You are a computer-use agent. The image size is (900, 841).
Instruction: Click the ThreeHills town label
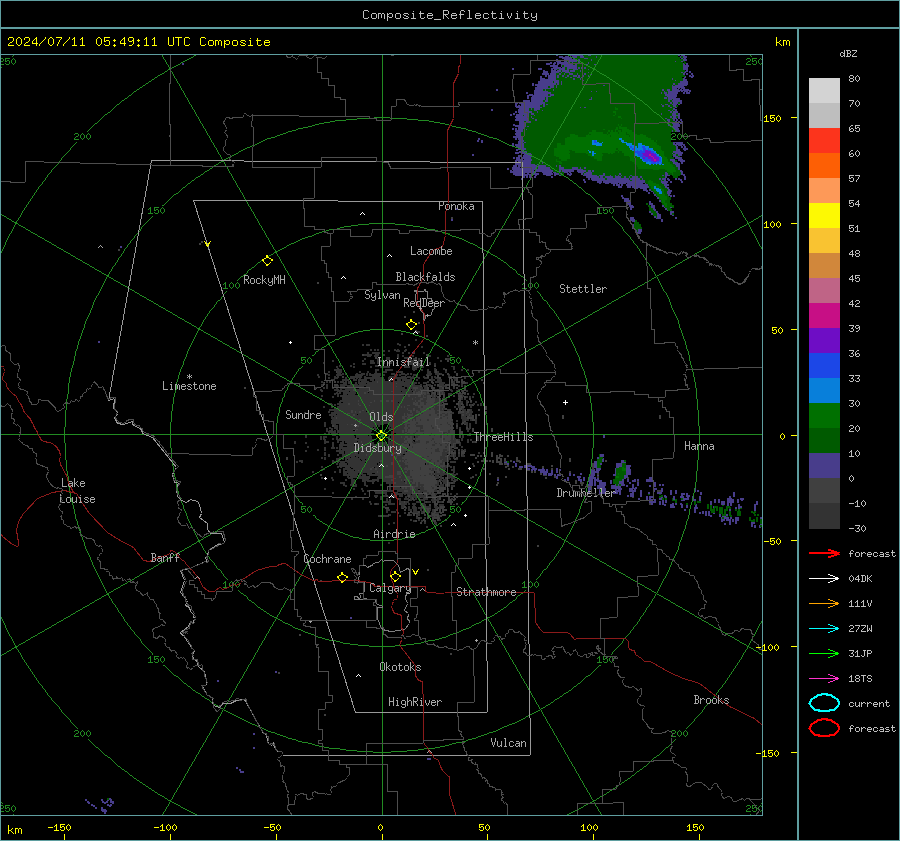[x=503, y=437]
